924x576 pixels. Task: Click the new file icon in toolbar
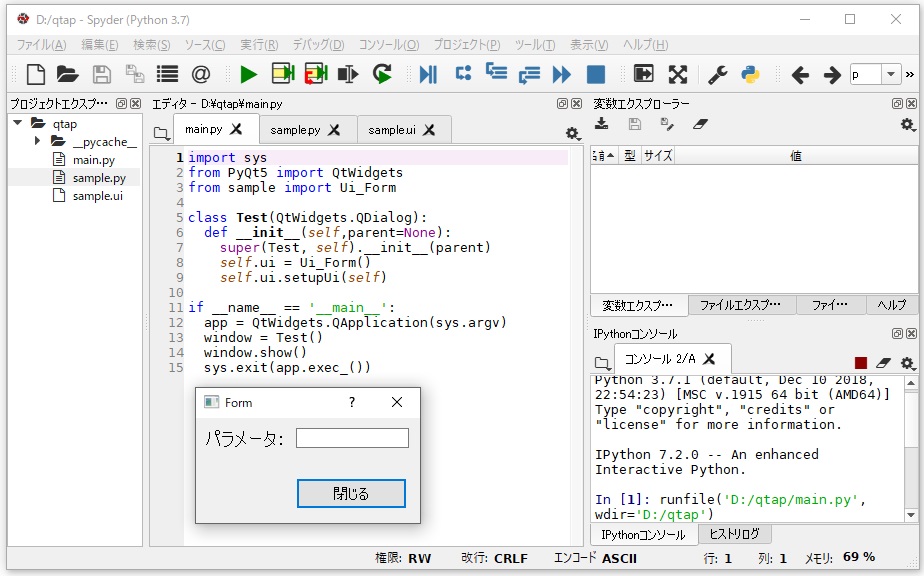pos(35,74)
